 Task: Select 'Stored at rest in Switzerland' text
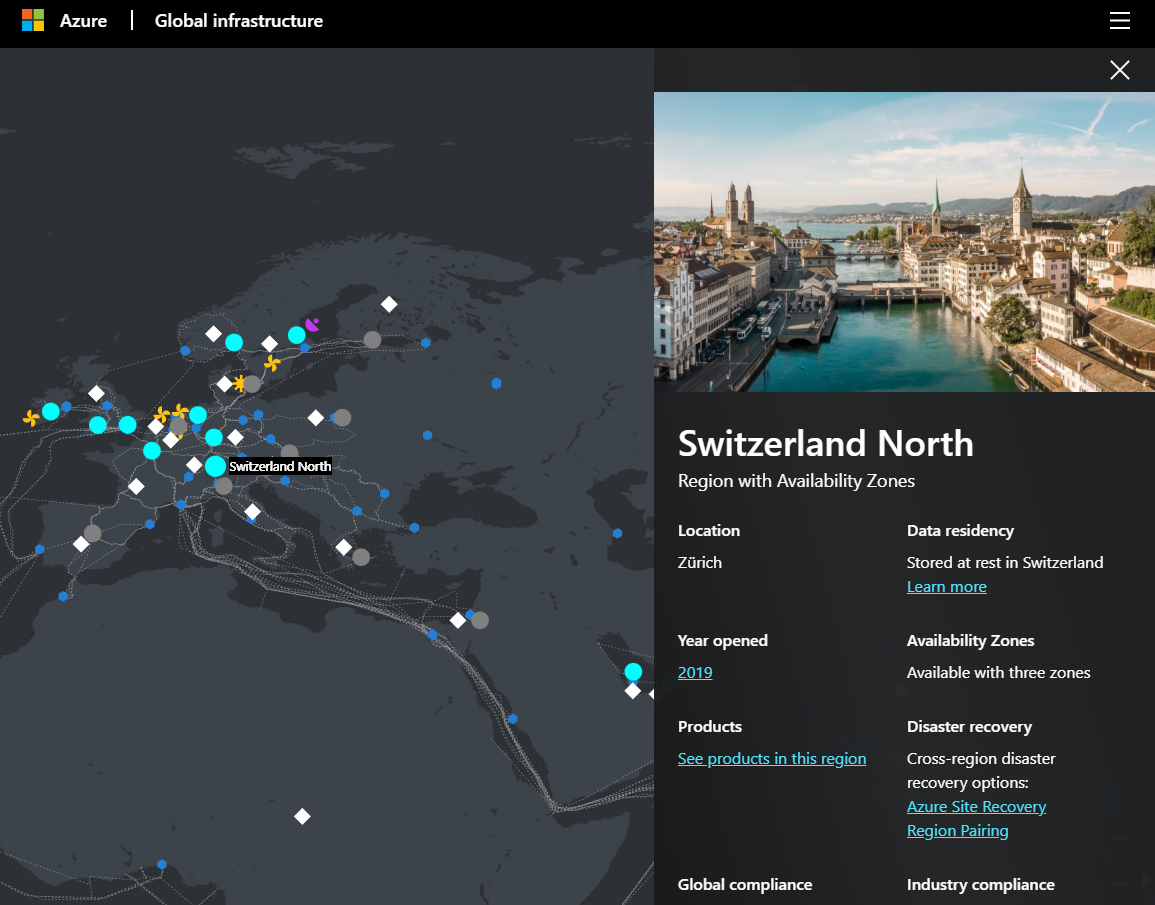pos(1005,563)
